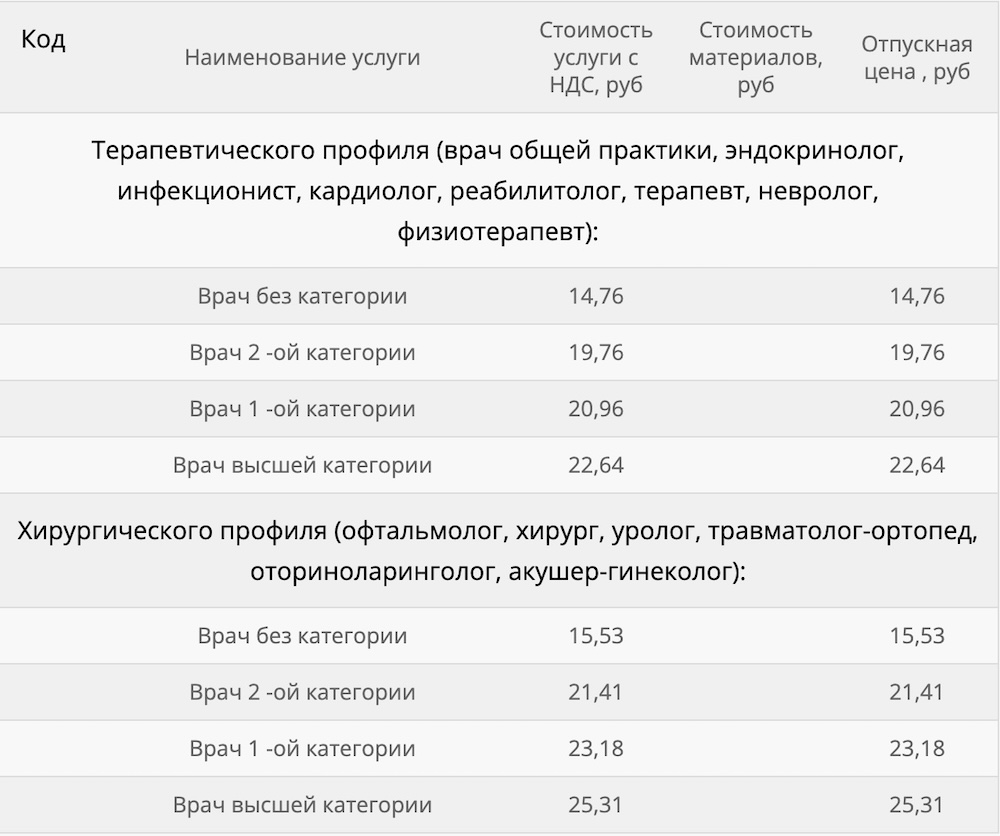
Task: Select surgical "Врач 2 -ой категории" row label
Action: (x=302, y=692)
